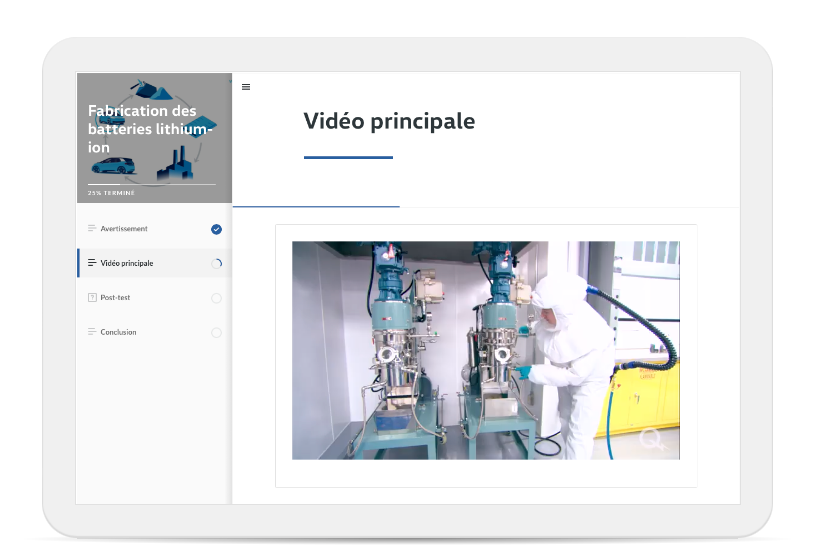Play the main video of the mixing machines
The height and width of the screenshot is (553, 837).
point(486,350)
